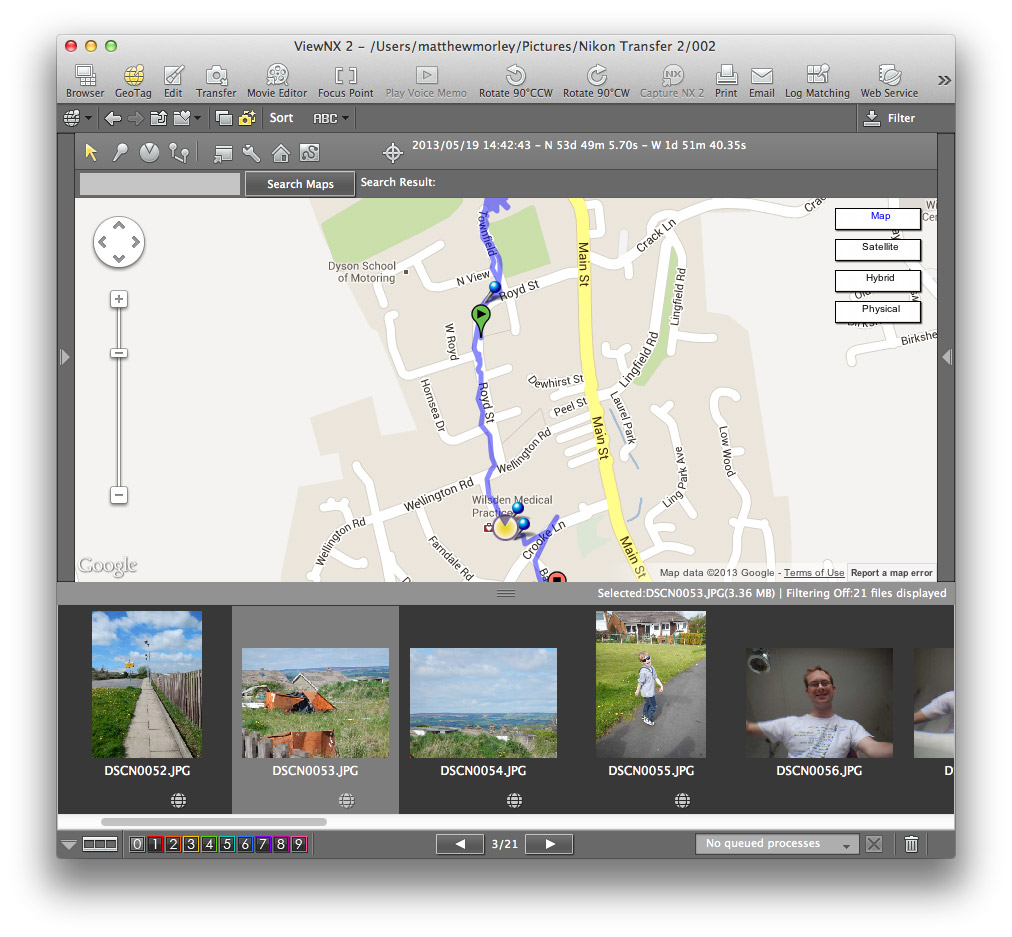Open Web Service

pos(889,81)
